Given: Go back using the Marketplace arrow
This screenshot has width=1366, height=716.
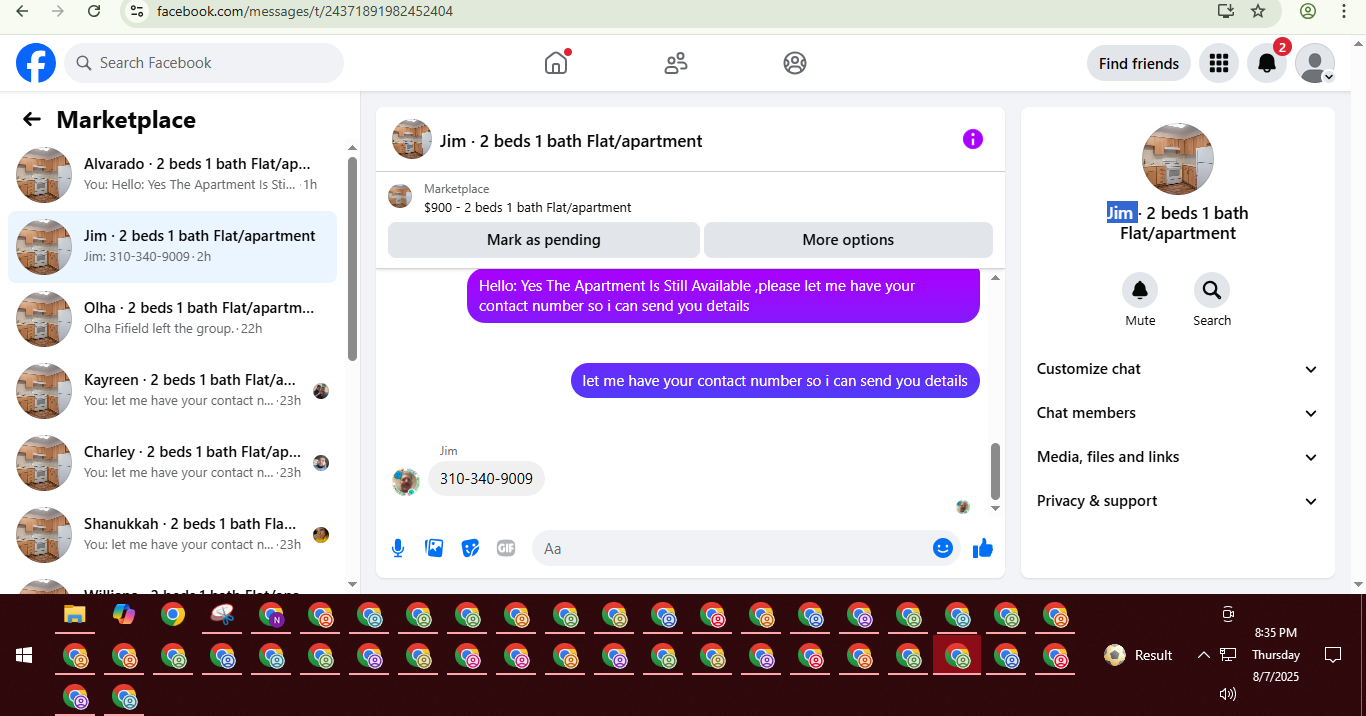Looking at the screenshot, I should click(32, 120).
